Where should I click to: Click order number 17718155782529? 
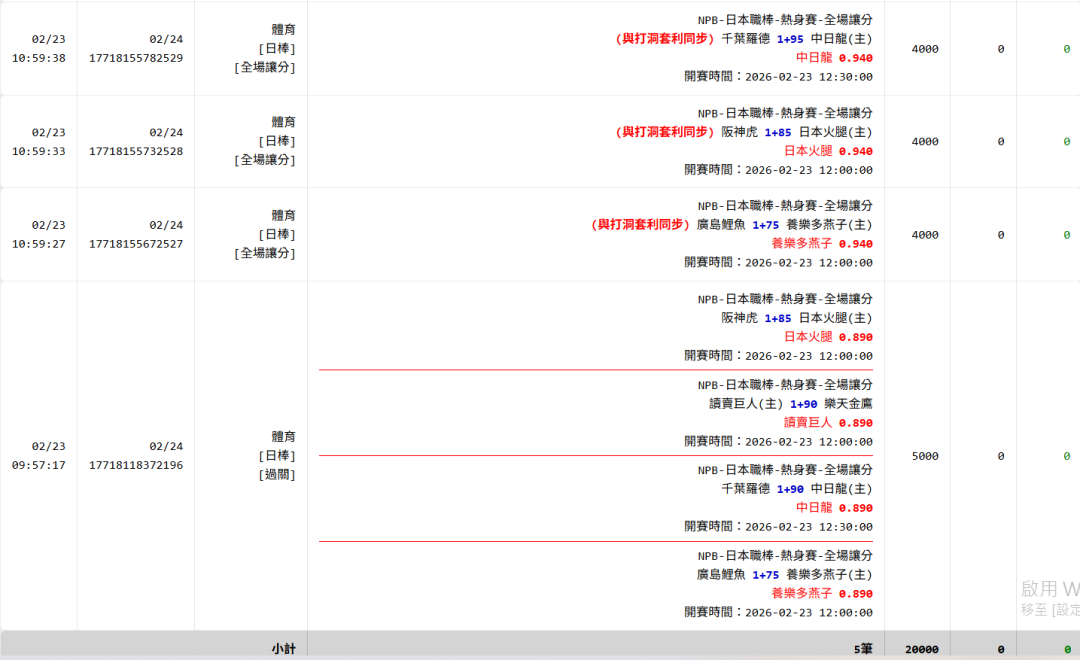click(136, 58)
